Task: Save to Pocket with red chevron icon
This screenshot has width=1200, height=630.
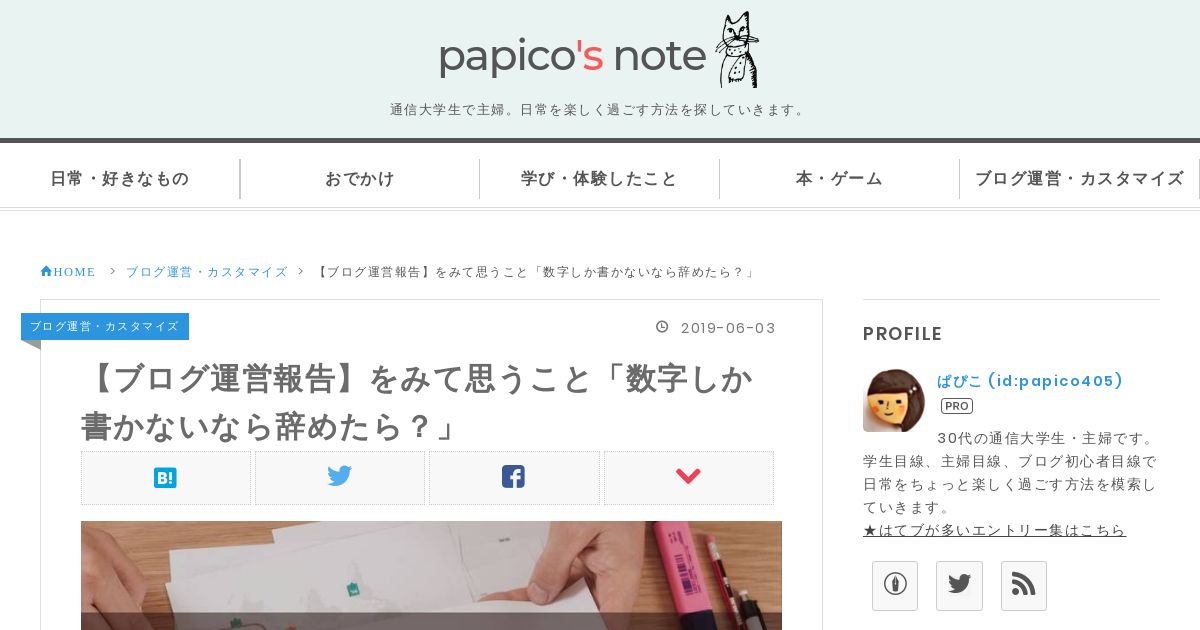Action: tap(688, 478)
